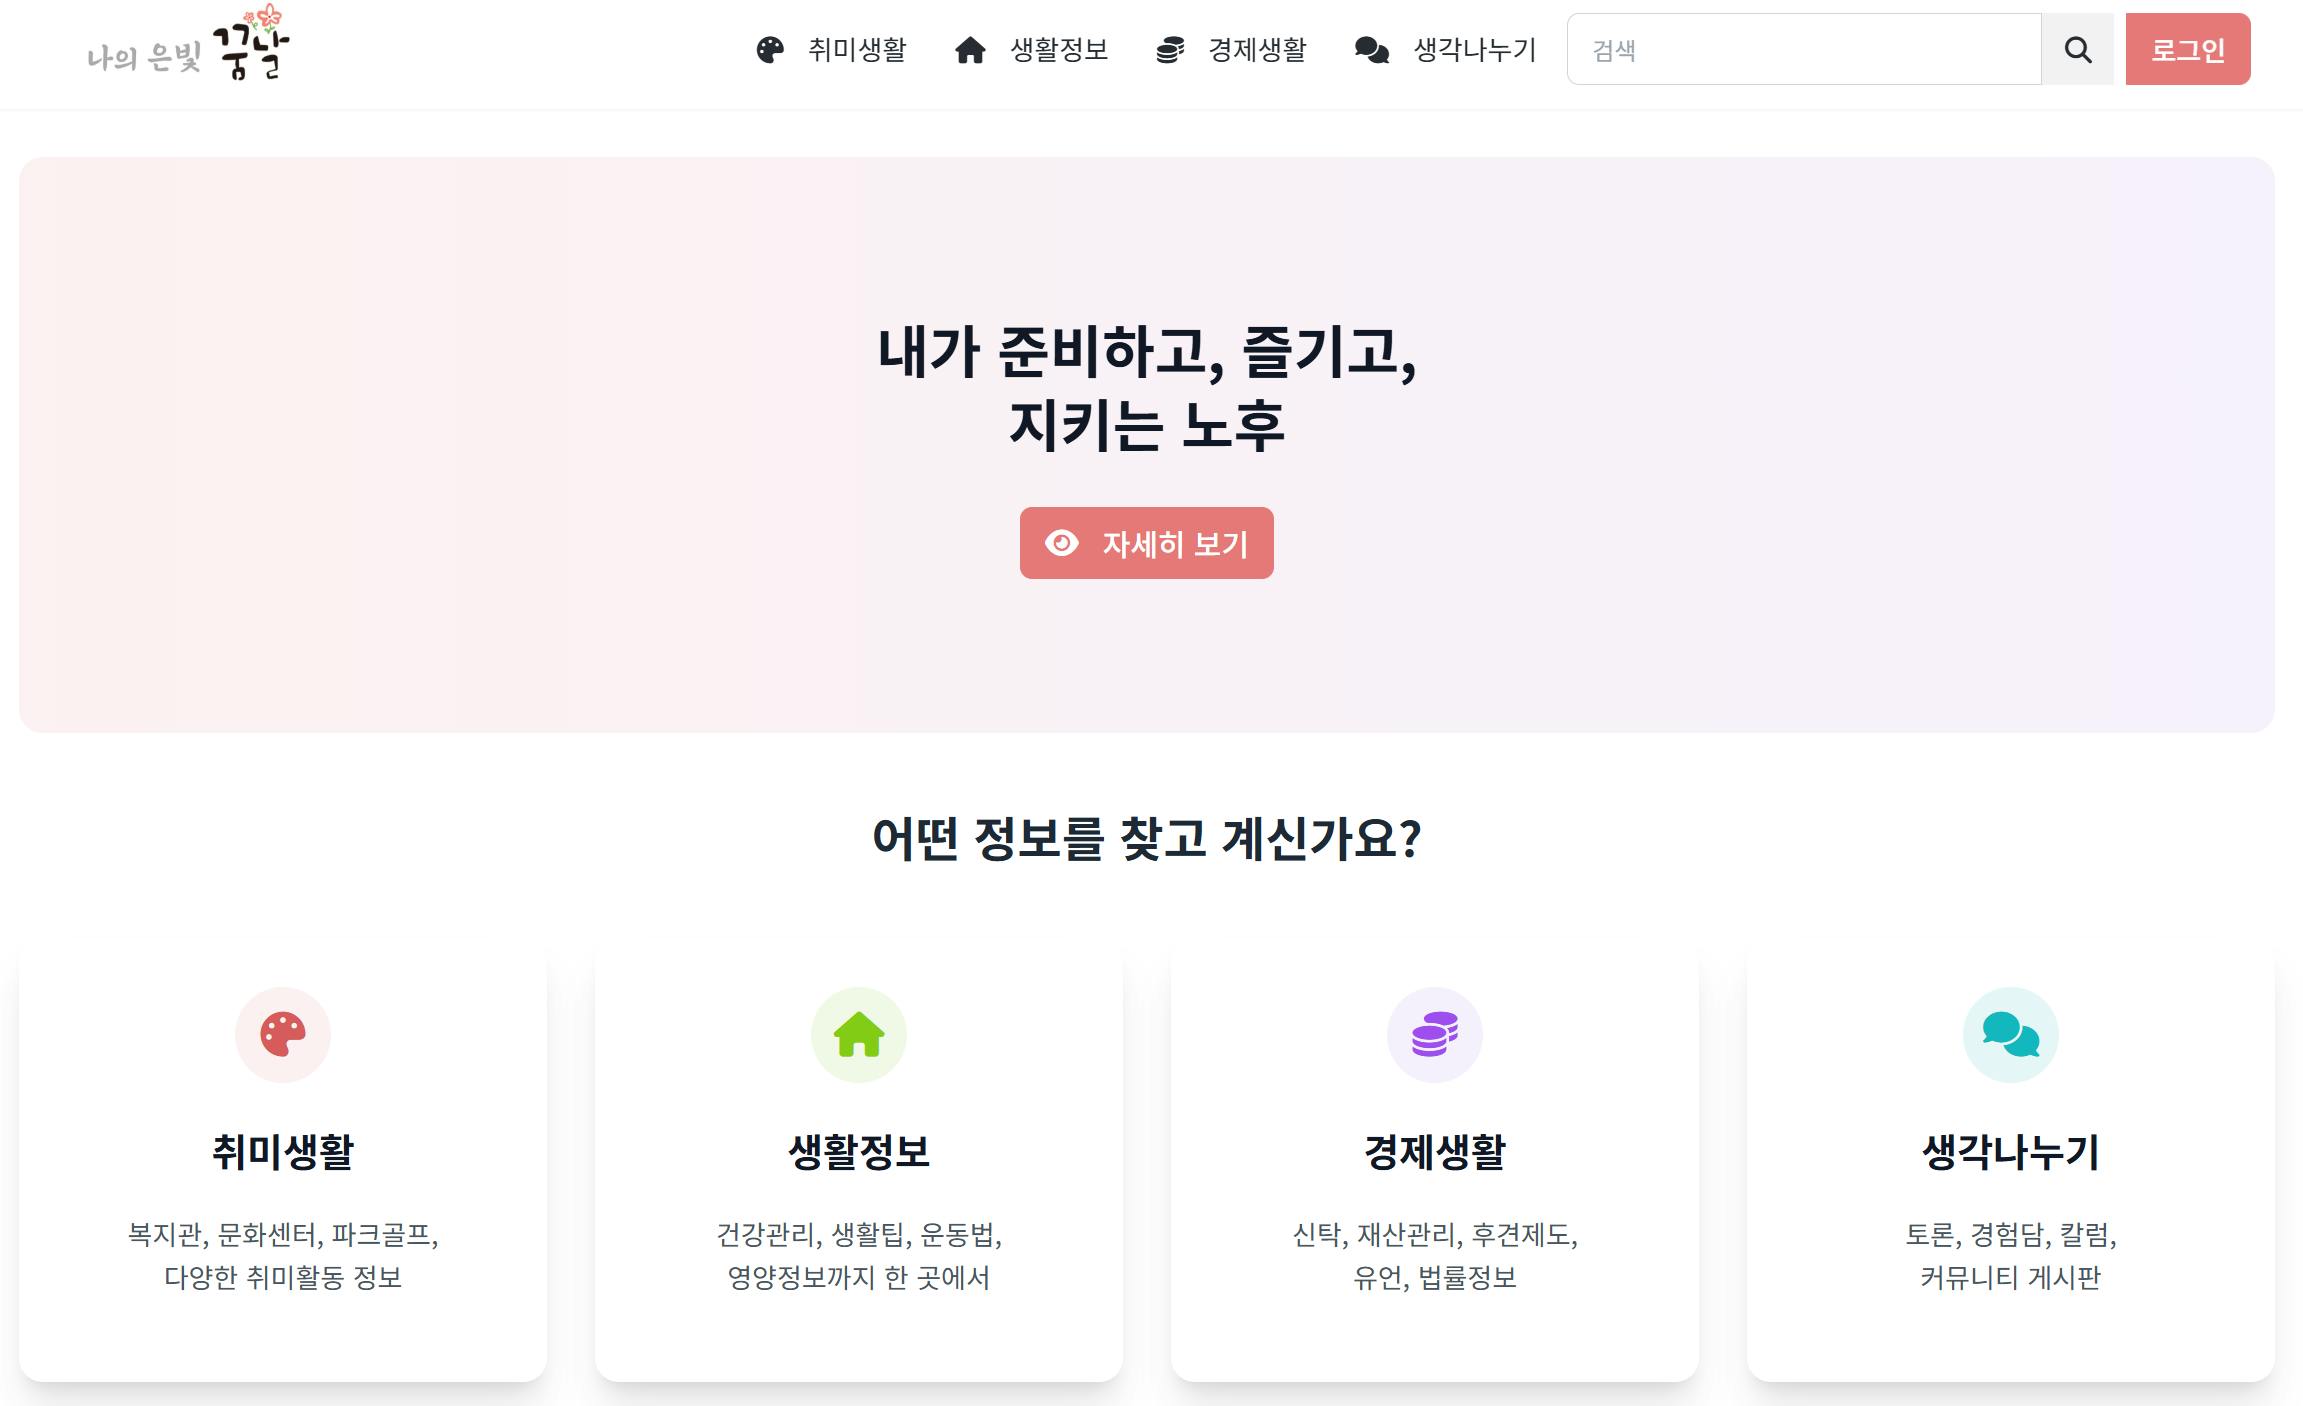2303x1406 pixels.
Task: Focus the 검색 search input field
Action: pos(1803,50)
